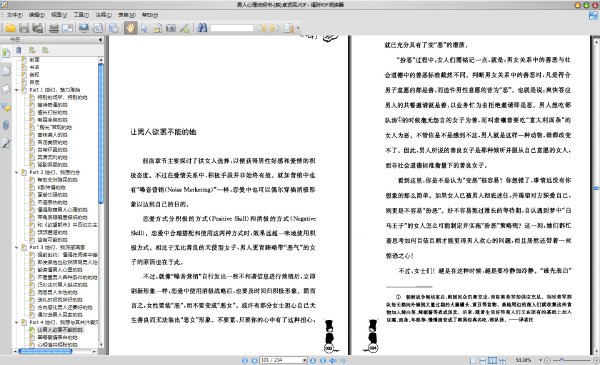Click the bookmark panel vertical scrollbar

[x=101, y=134]
